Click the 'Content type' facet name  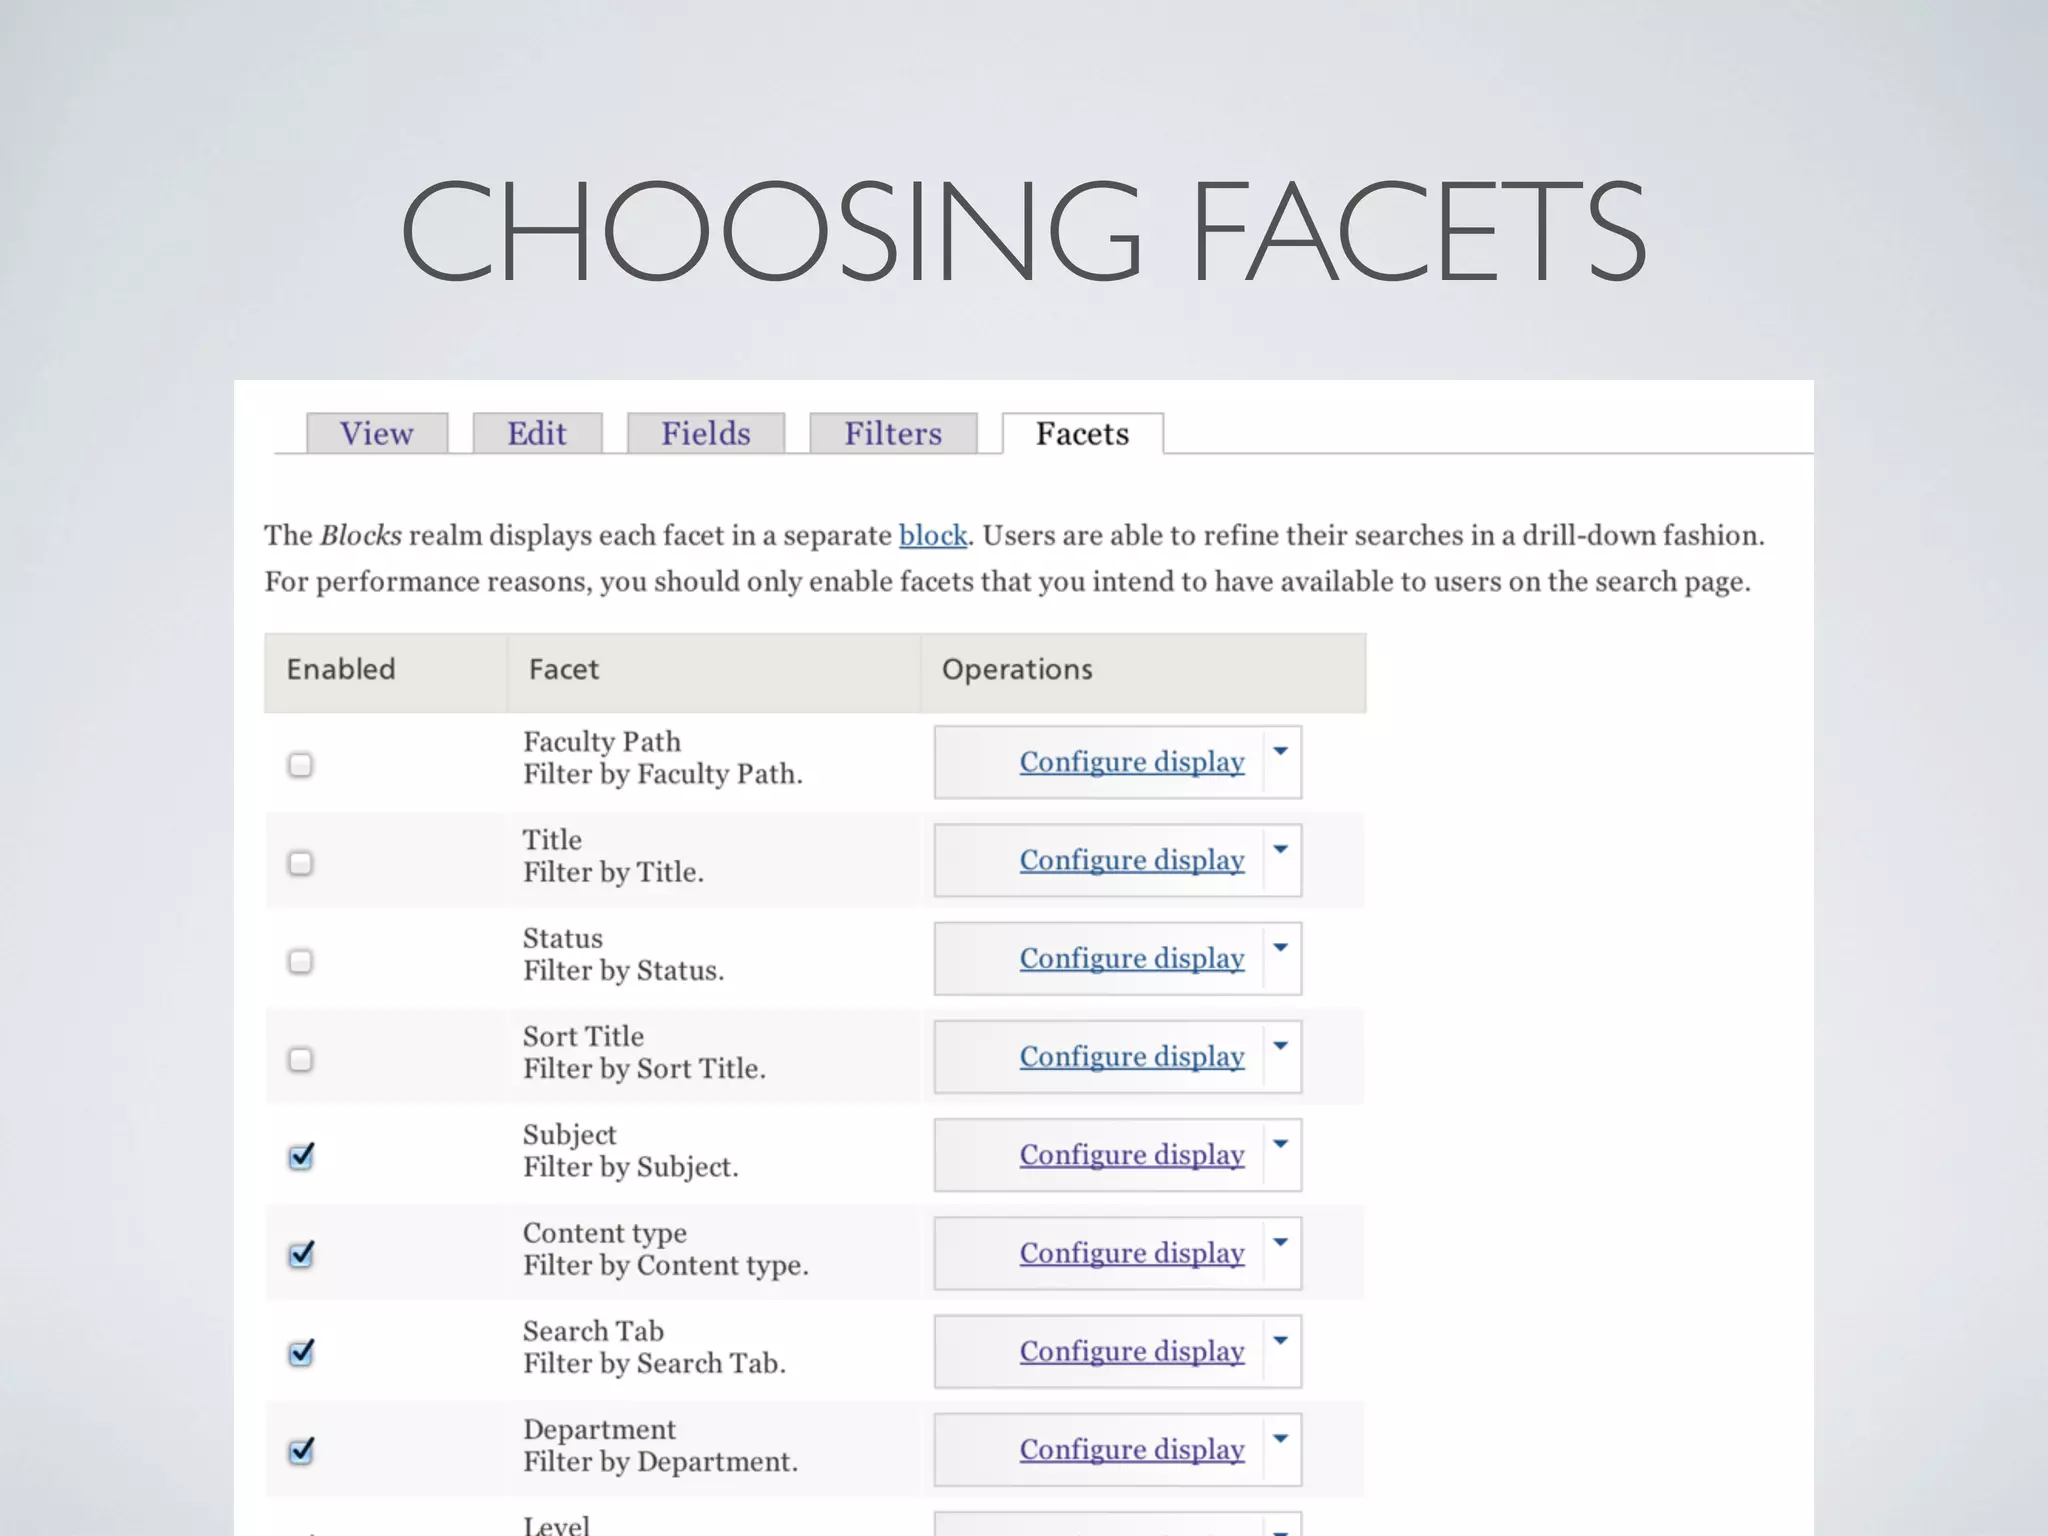(x=605, y=1233)
